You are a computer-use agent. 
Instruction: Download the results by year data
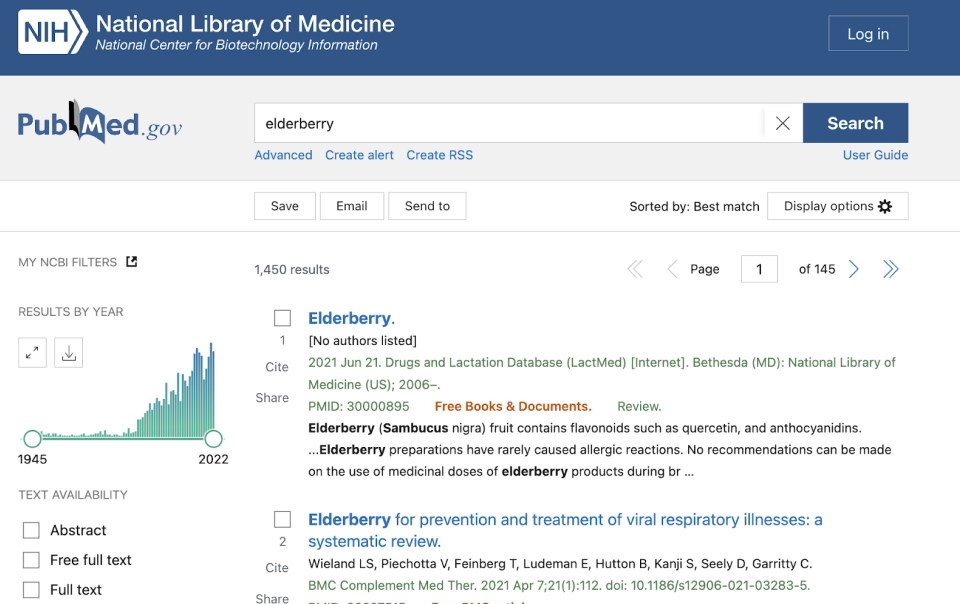[68, 353]
